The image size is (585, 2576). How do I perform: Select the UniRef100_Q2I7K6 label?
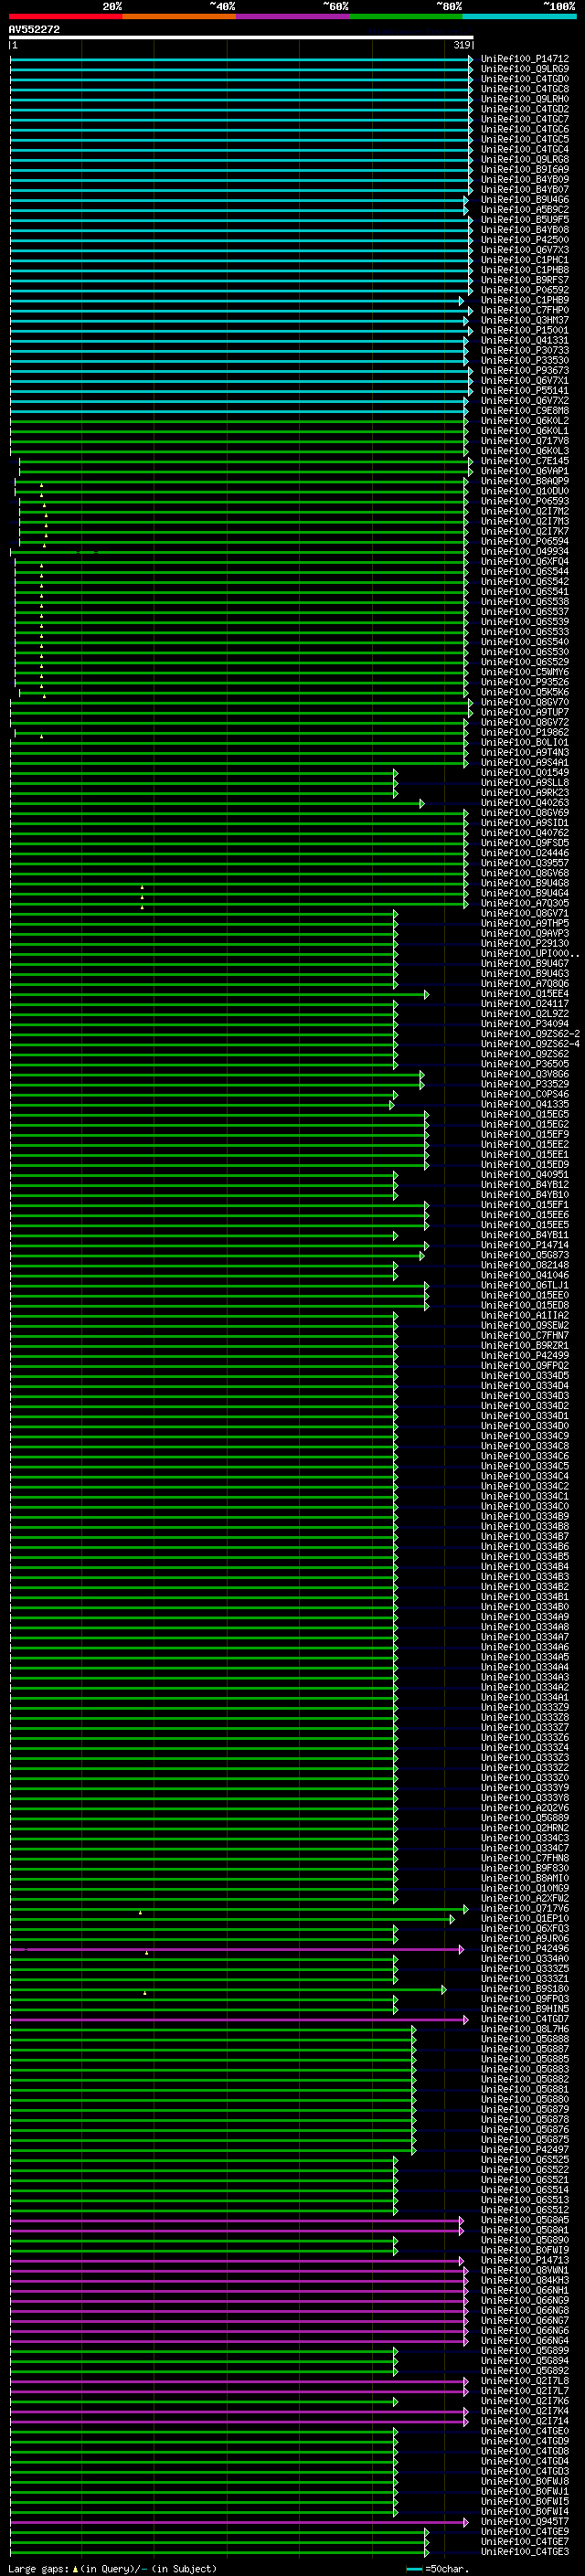coord(525,2401)
